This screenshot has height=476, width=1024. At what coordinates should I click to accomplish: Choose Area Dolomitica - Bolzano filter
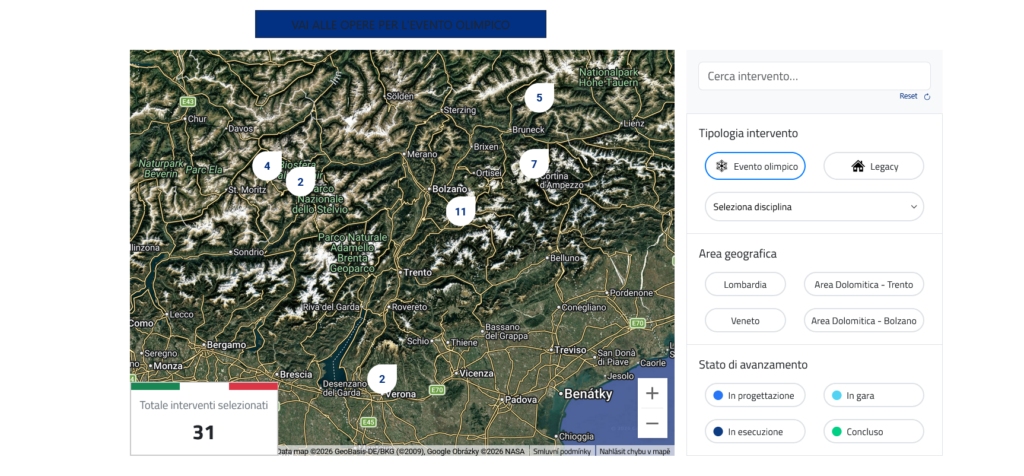(x=863, y=321)
